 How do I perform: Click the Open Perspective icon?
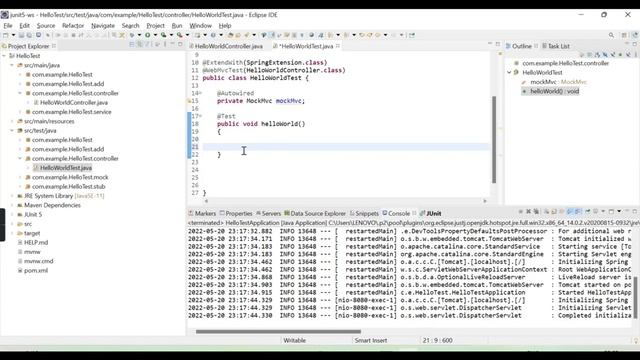[x=624, y=35]
